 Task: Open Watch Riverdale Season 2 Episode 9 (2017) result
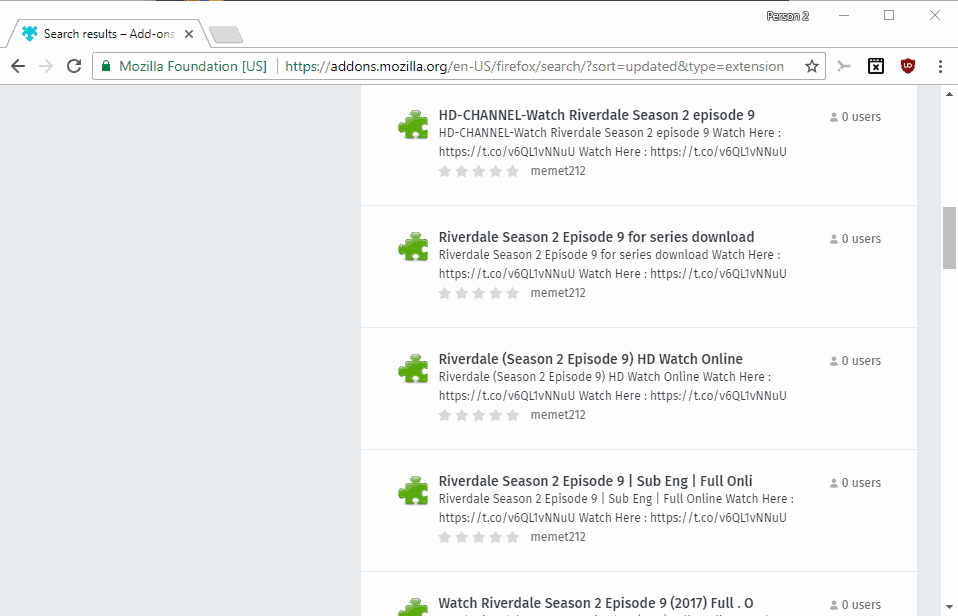(x=596, y=603)
